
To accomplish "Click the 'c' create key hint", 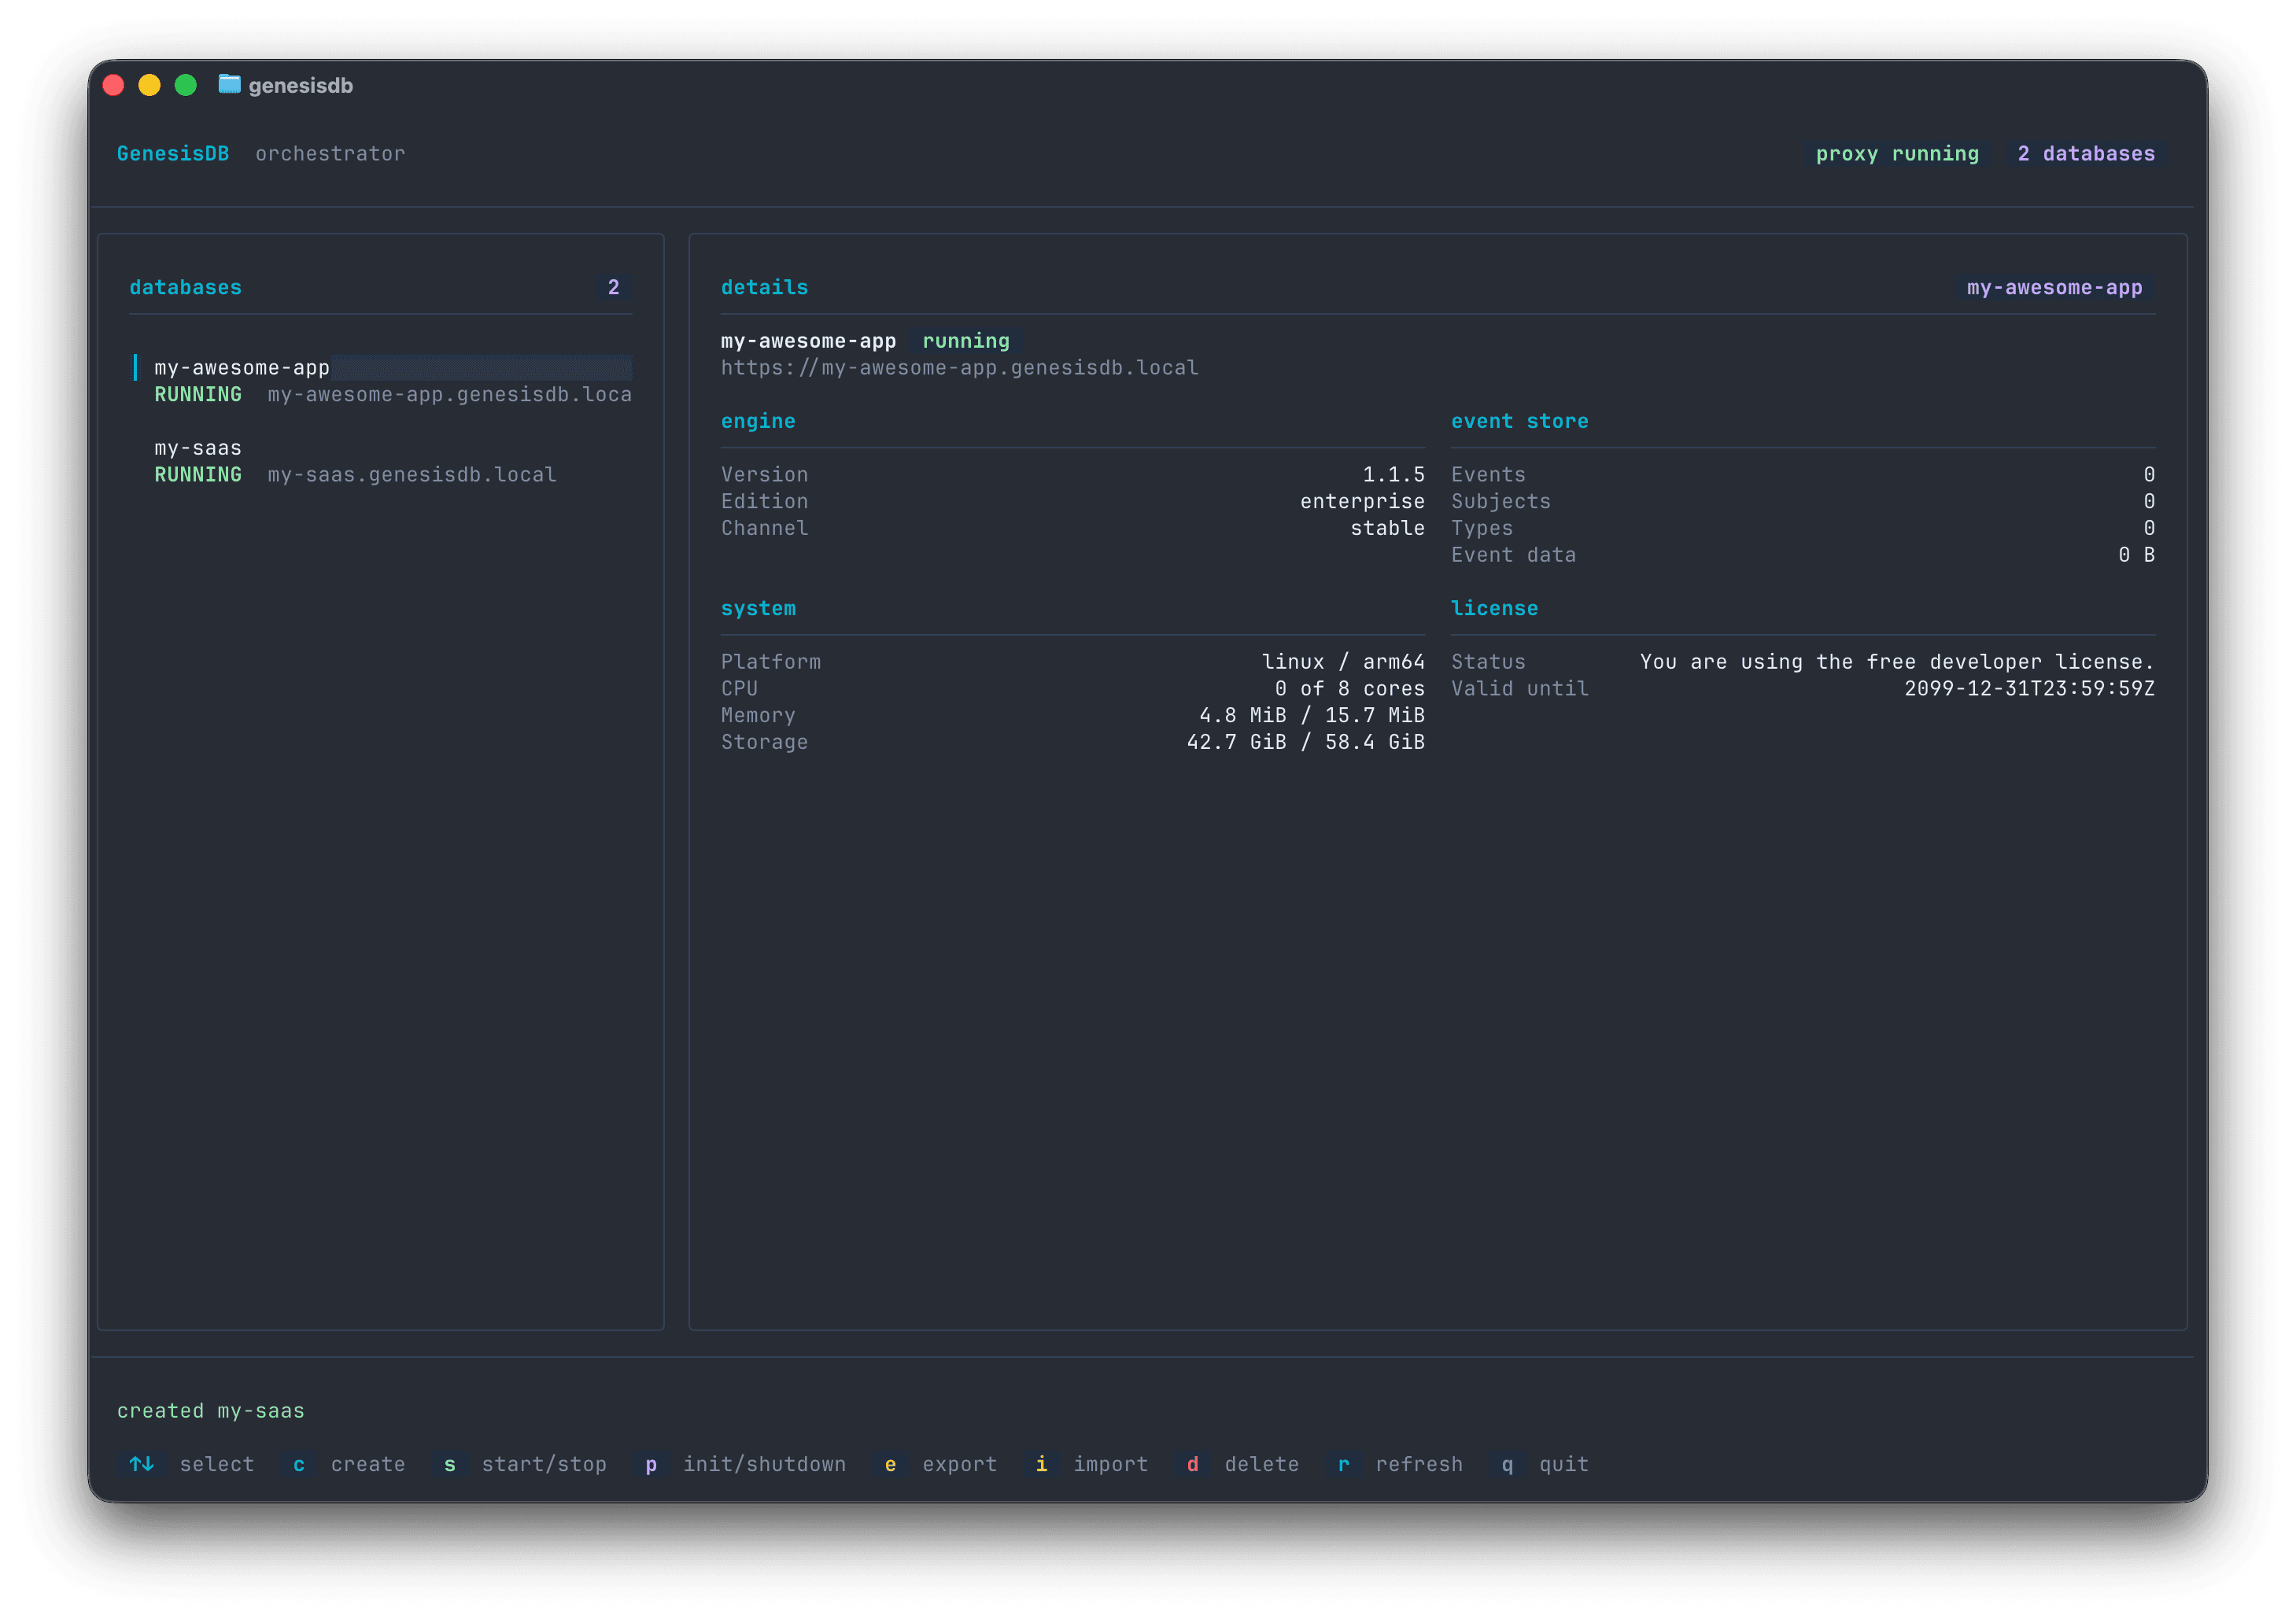I will pos(298,1464).
